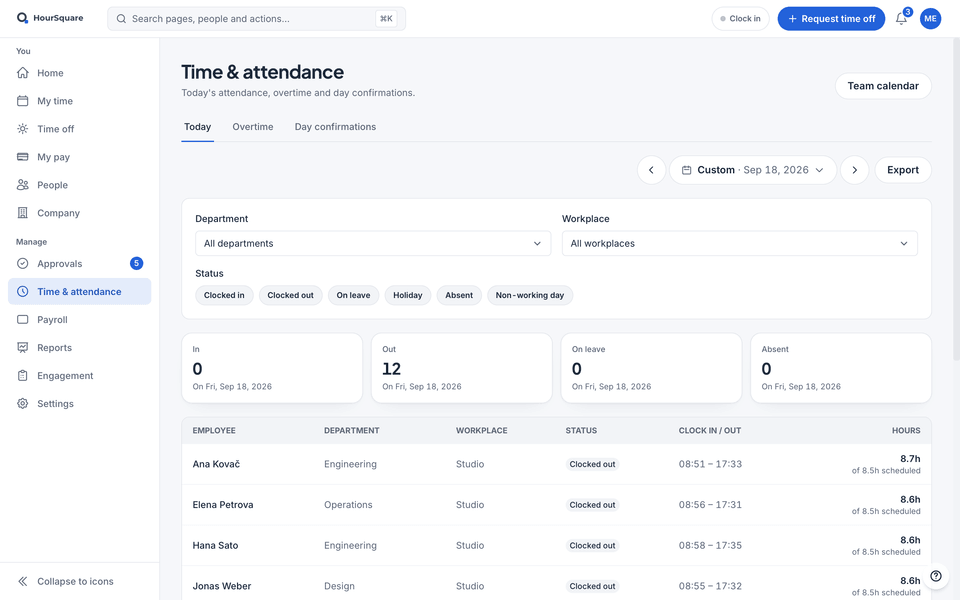Open the All workplaces dropdown
Screen dimensions: 960x600
point(740,243)
